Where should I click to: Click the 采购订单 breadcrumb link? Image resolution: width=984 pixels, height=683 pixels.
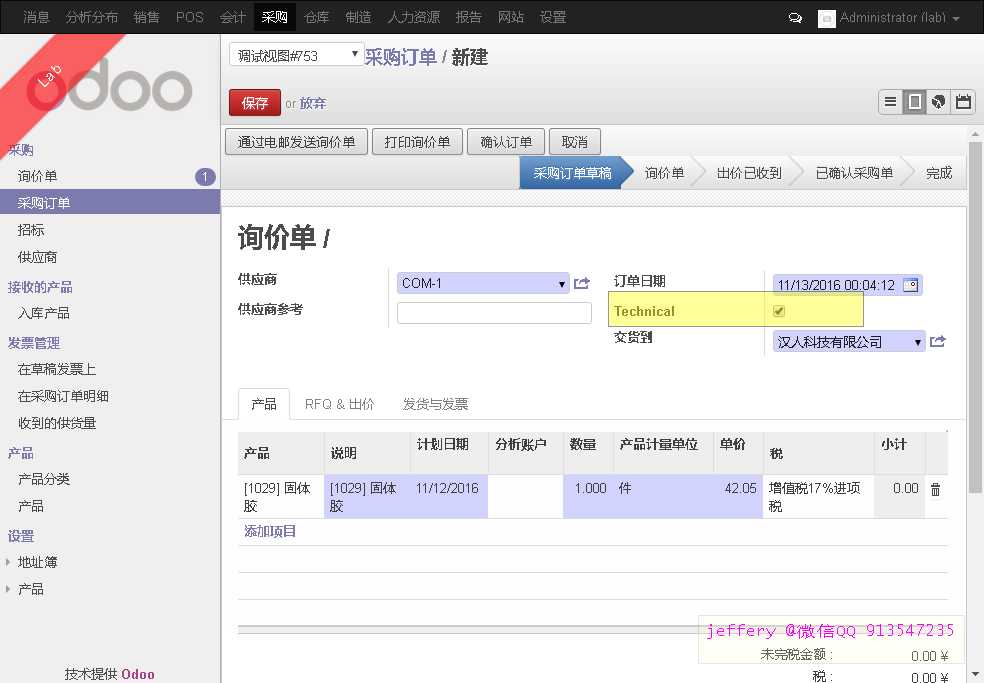pyautogui.click(x=400, y=57)
